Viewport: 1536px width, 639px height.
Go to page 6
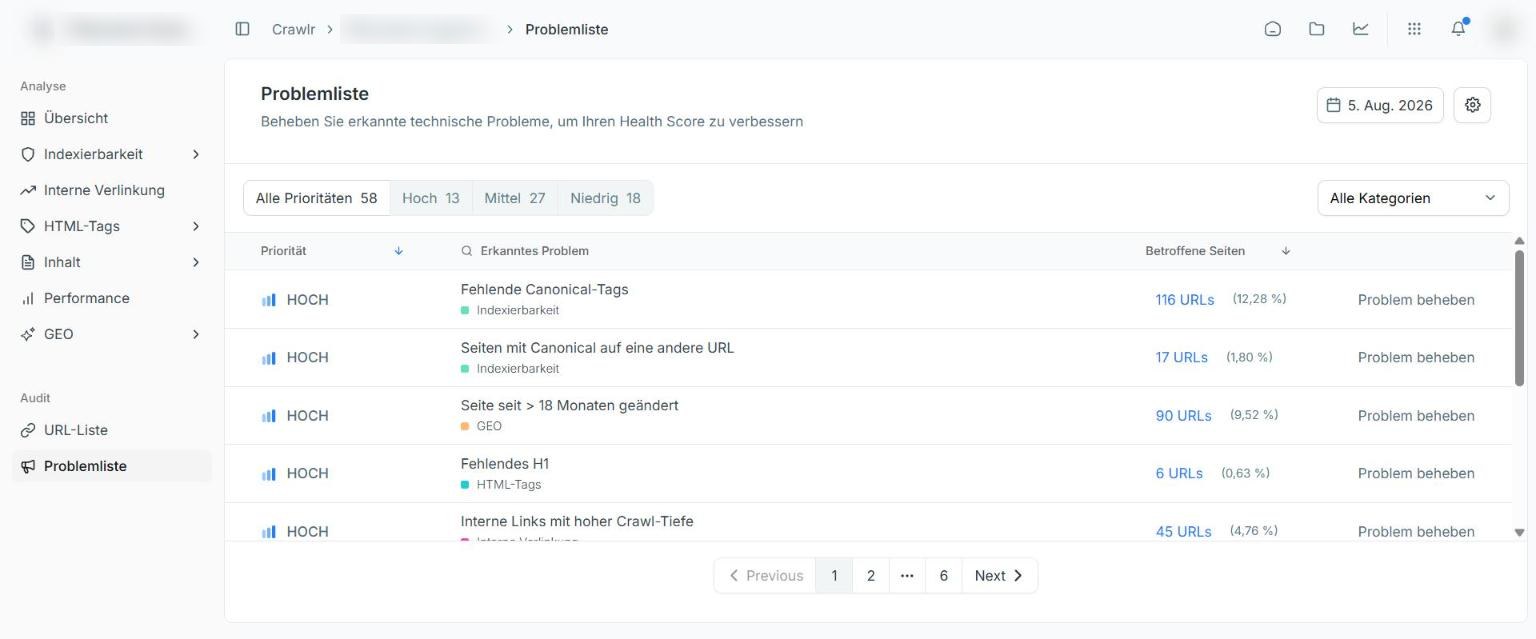coord(943,575)
